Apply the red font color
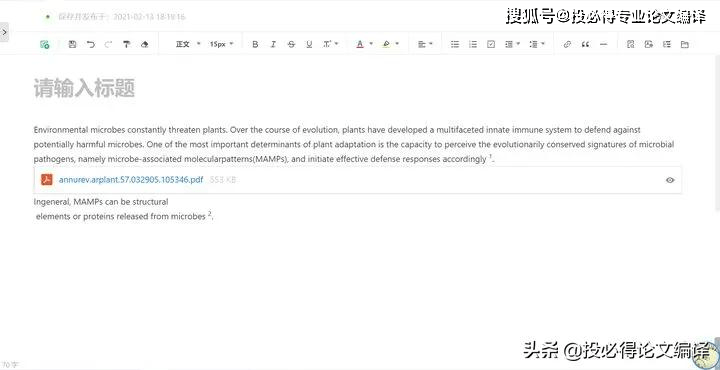Viewport: 720px width, 370px height. pos(360,45)
